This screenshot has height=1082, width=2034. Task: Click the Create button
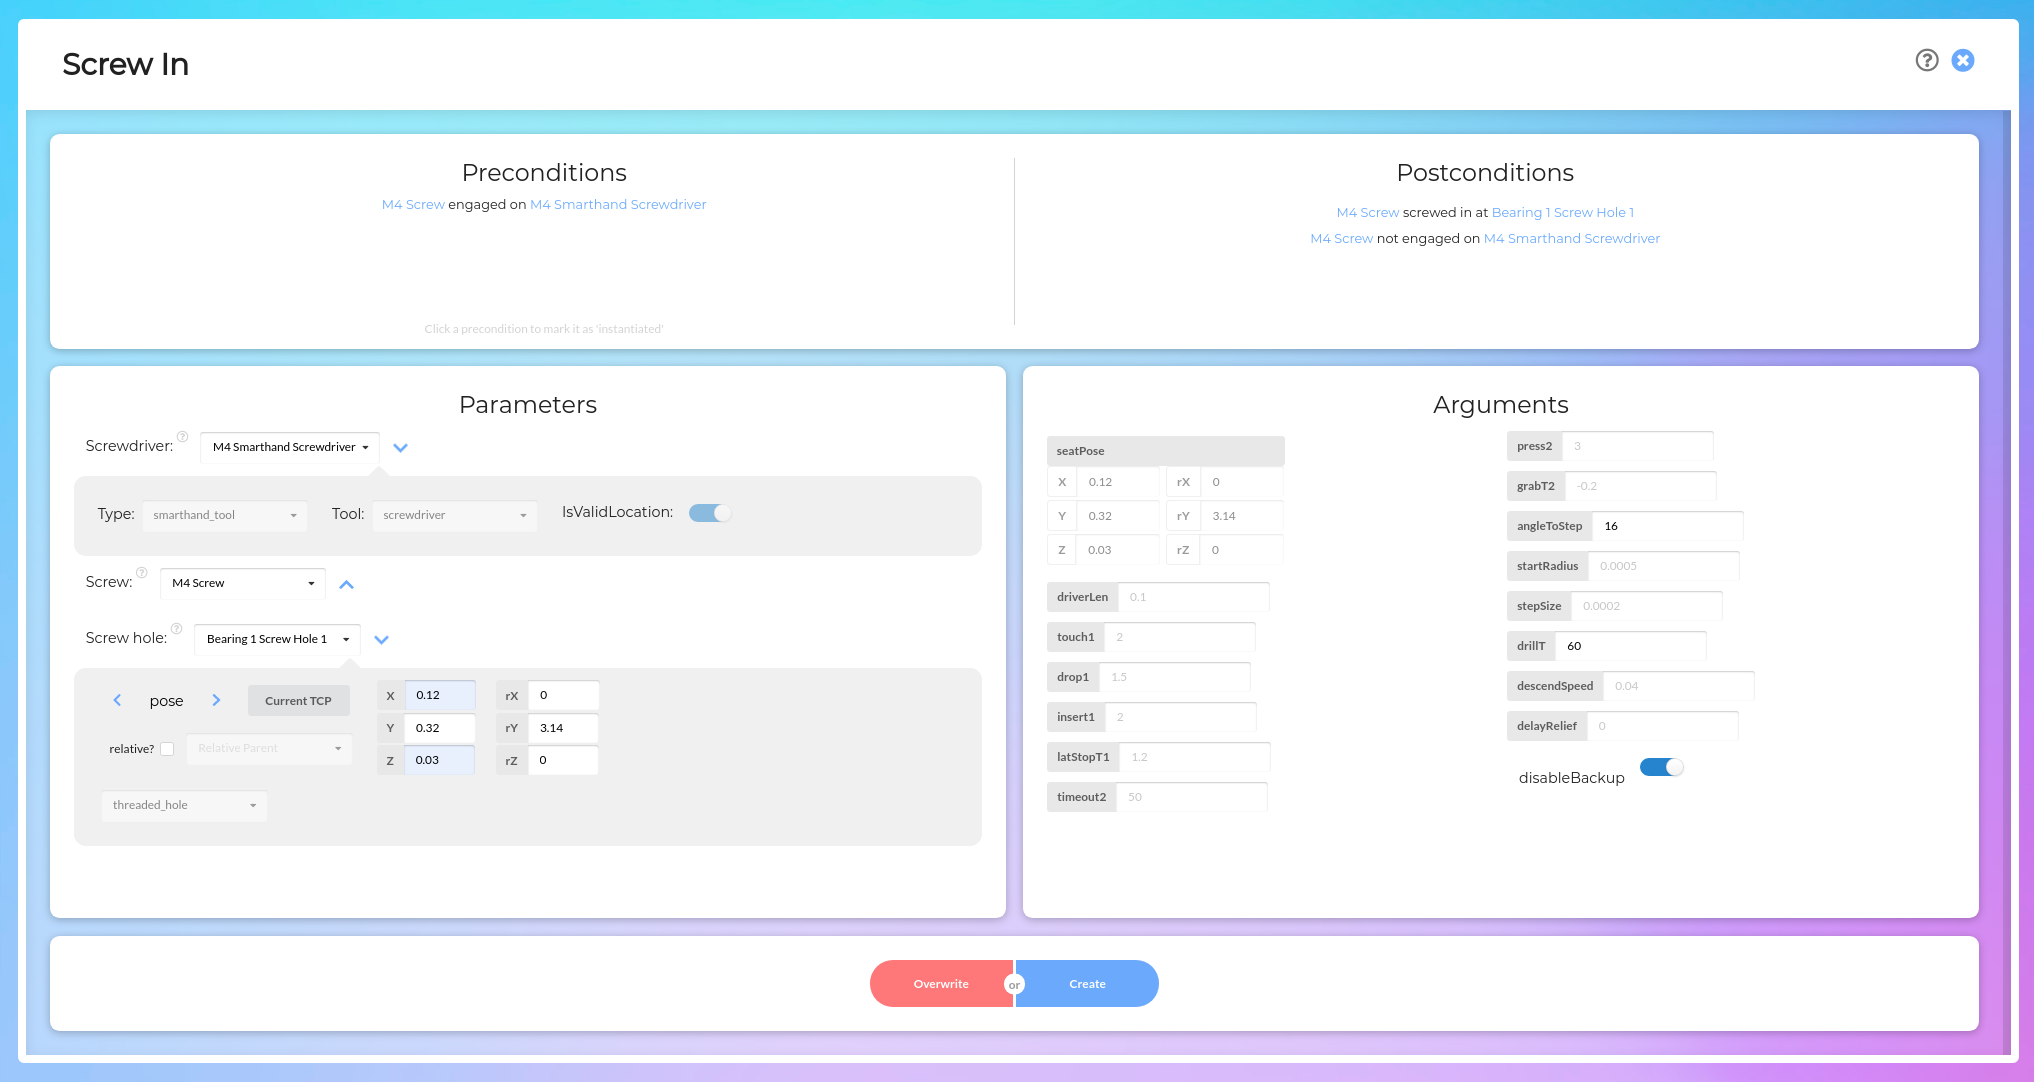(x=1087, y=984)
